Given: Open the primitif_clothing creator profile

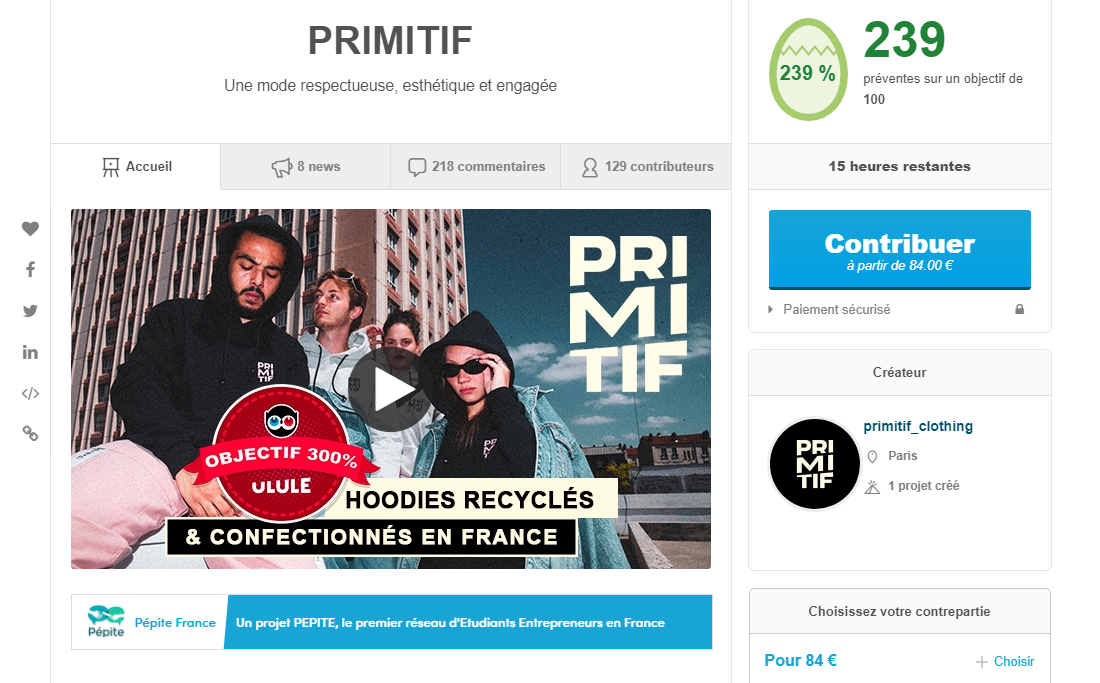Looking at the screenshot, I should 918,426.
